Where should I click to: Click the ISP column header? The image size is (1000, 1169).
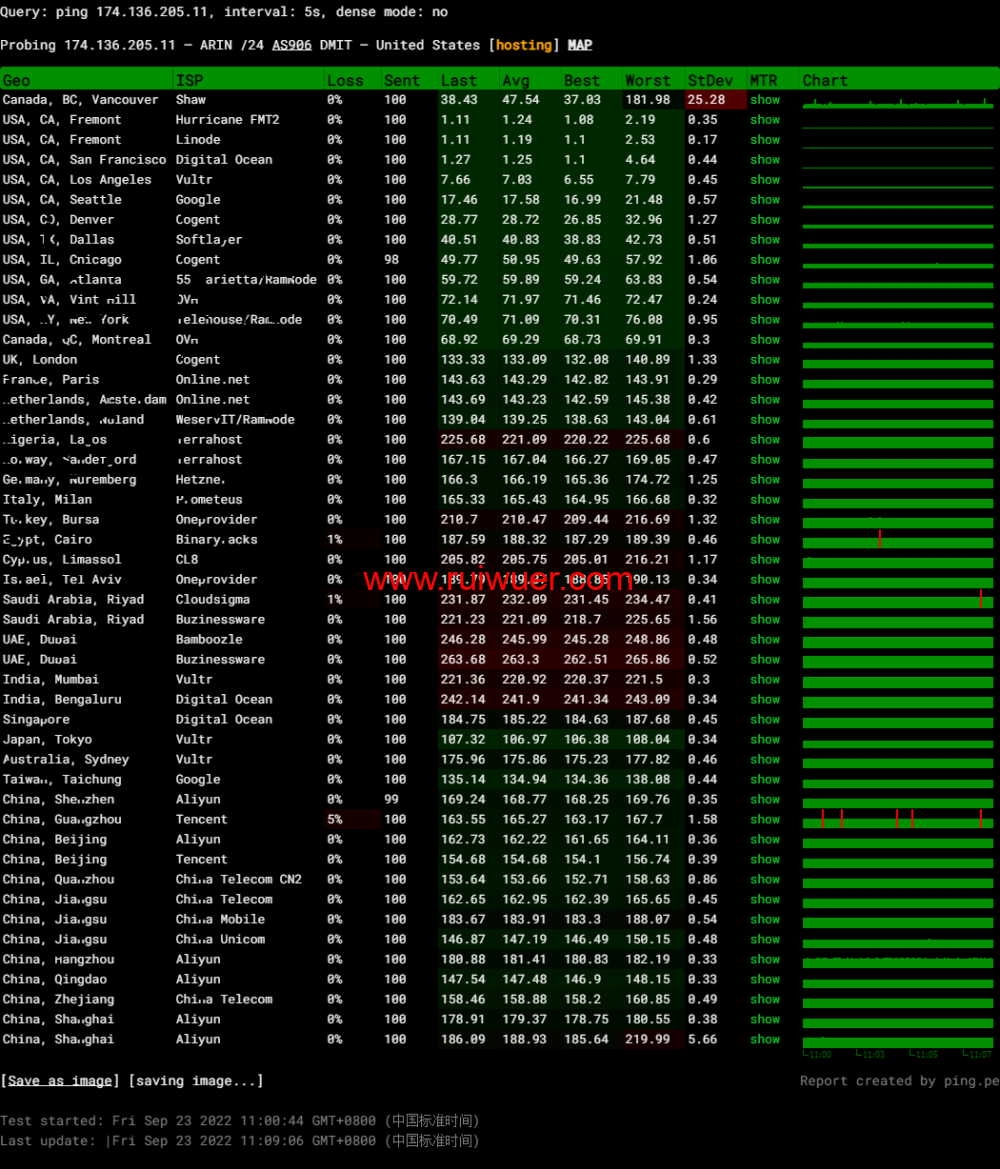pos(189,80)
